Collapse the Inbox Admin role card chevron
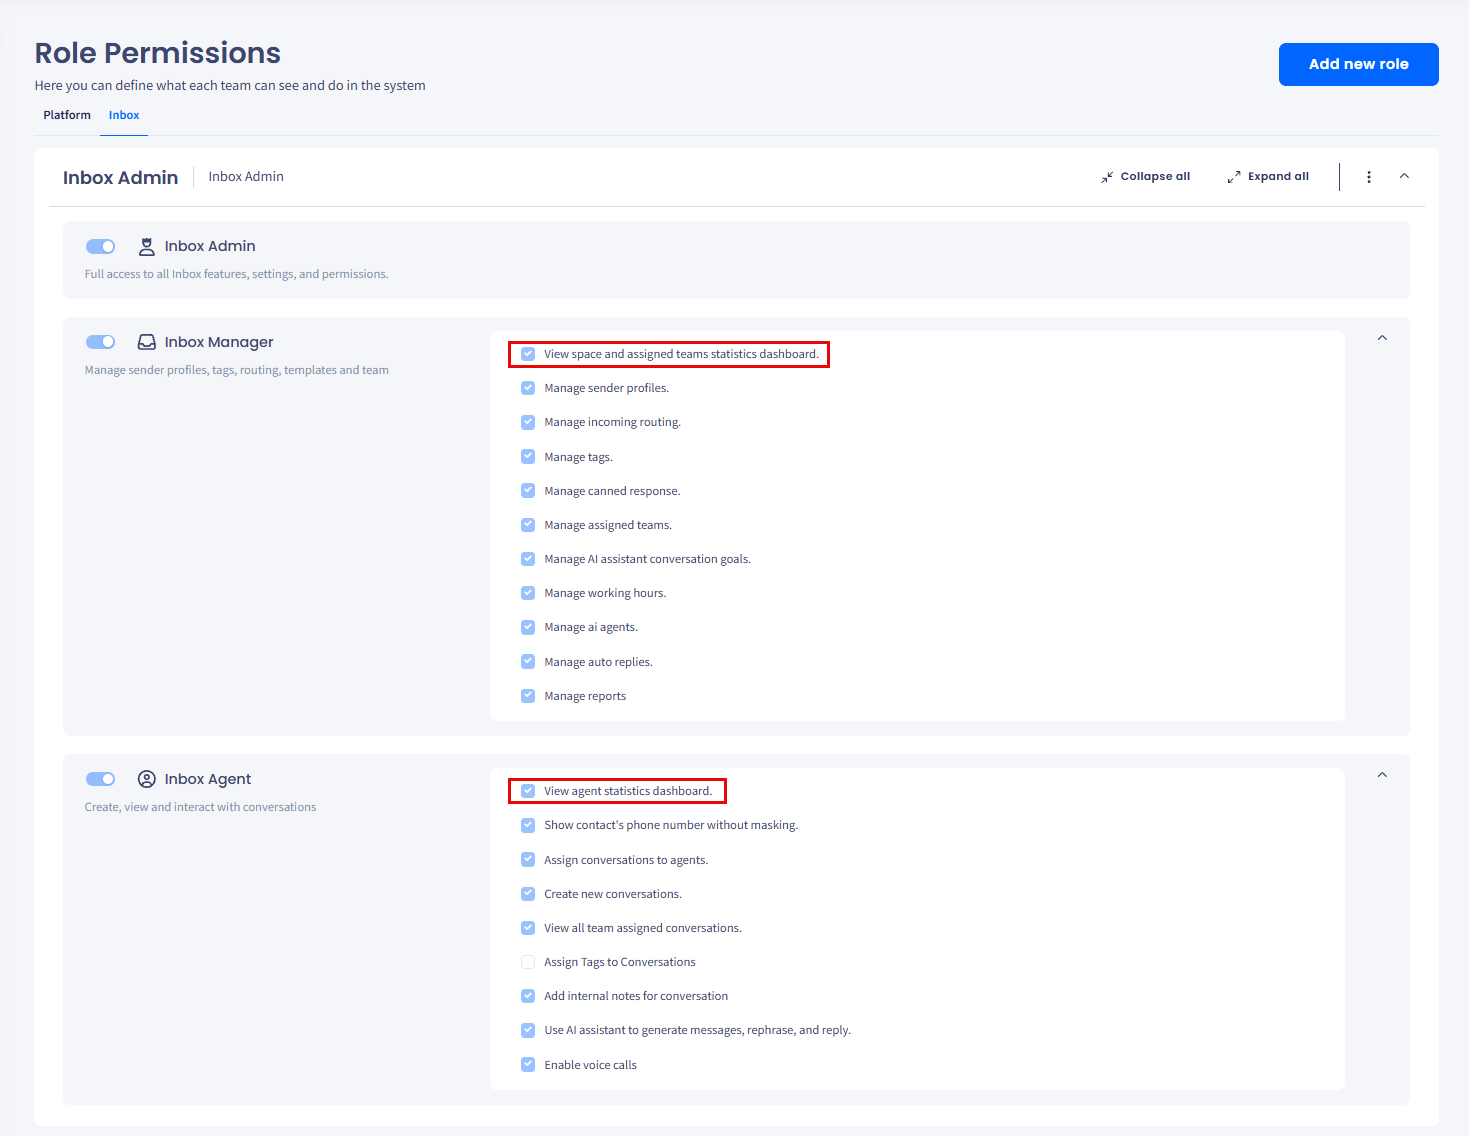The width and height of the screenshot is (1469, 1136). coord(1404,176)
